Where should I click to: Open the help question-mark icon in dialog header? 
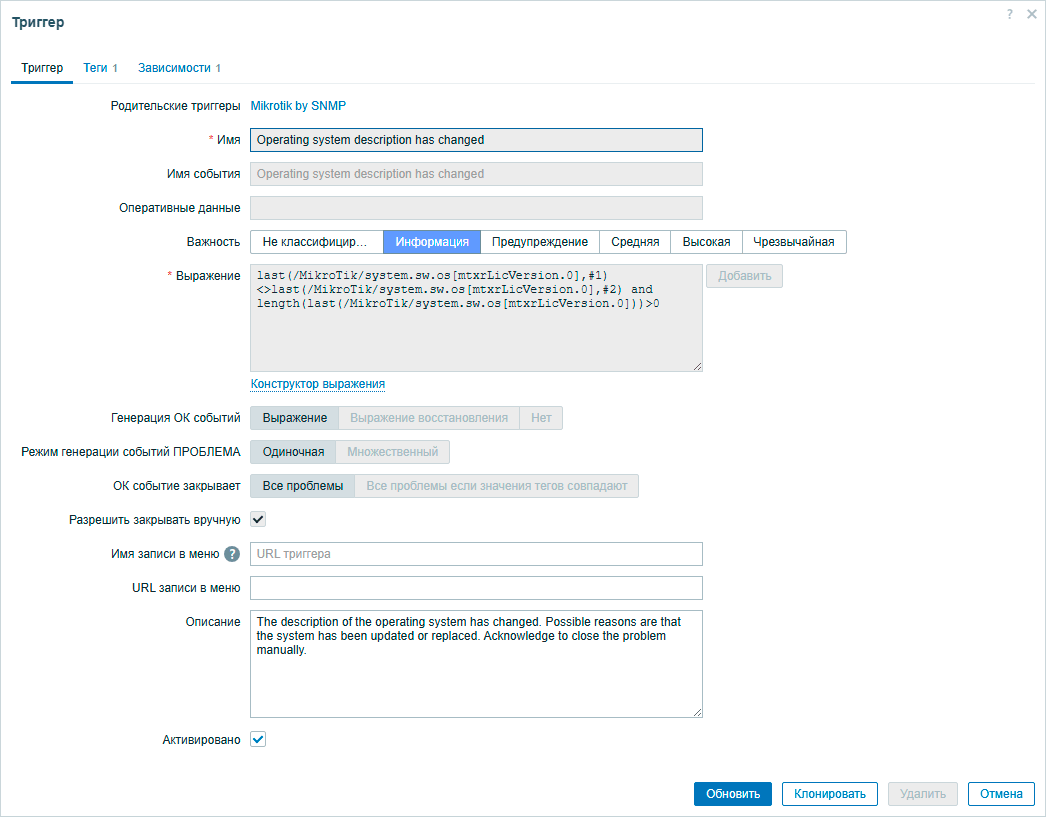1009,14
